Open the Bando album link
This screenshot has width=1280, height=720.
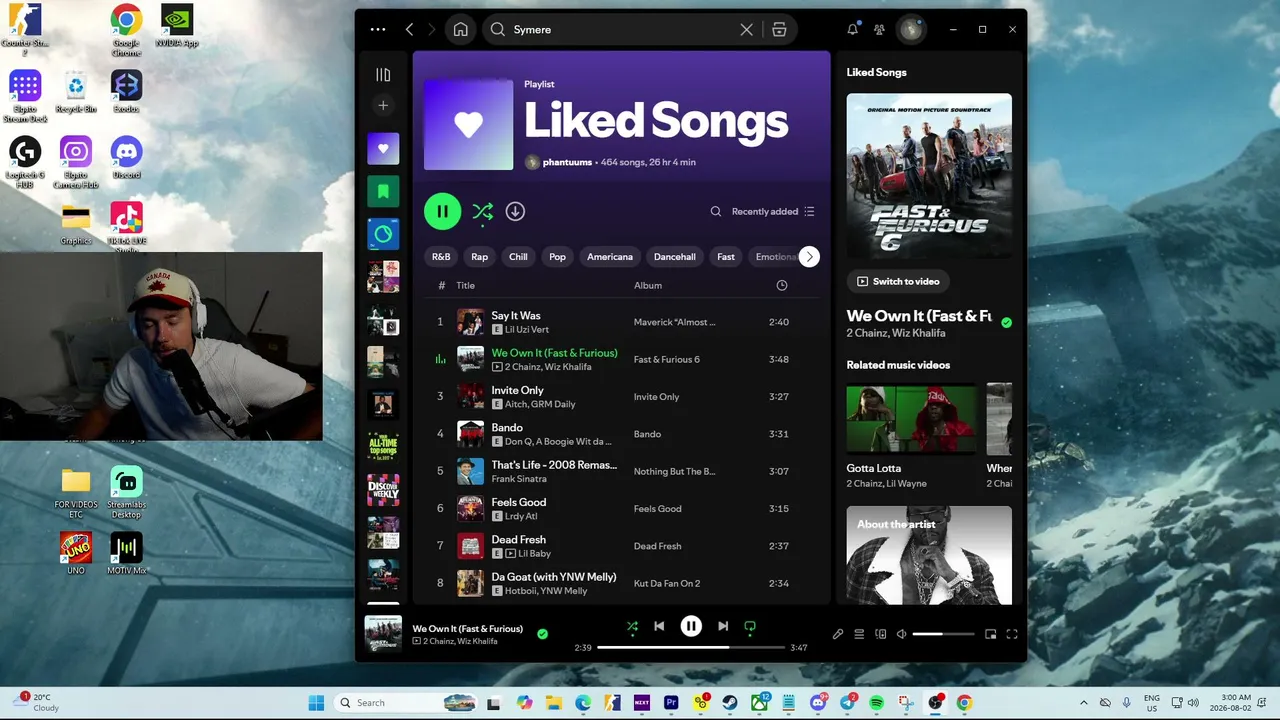648,435
